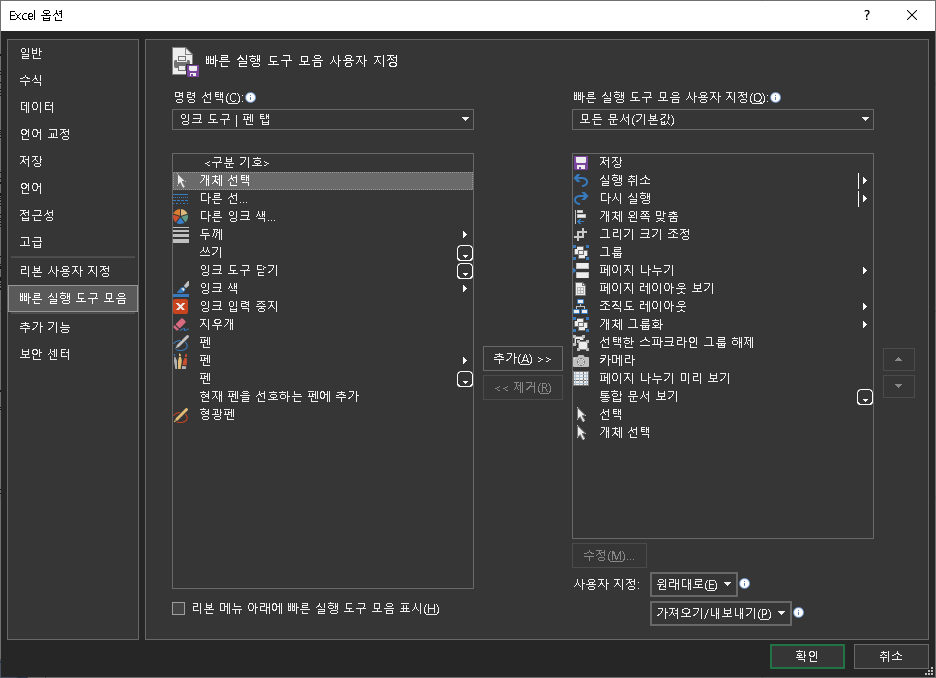Open the 고급 options category

[x=73, y=242]
